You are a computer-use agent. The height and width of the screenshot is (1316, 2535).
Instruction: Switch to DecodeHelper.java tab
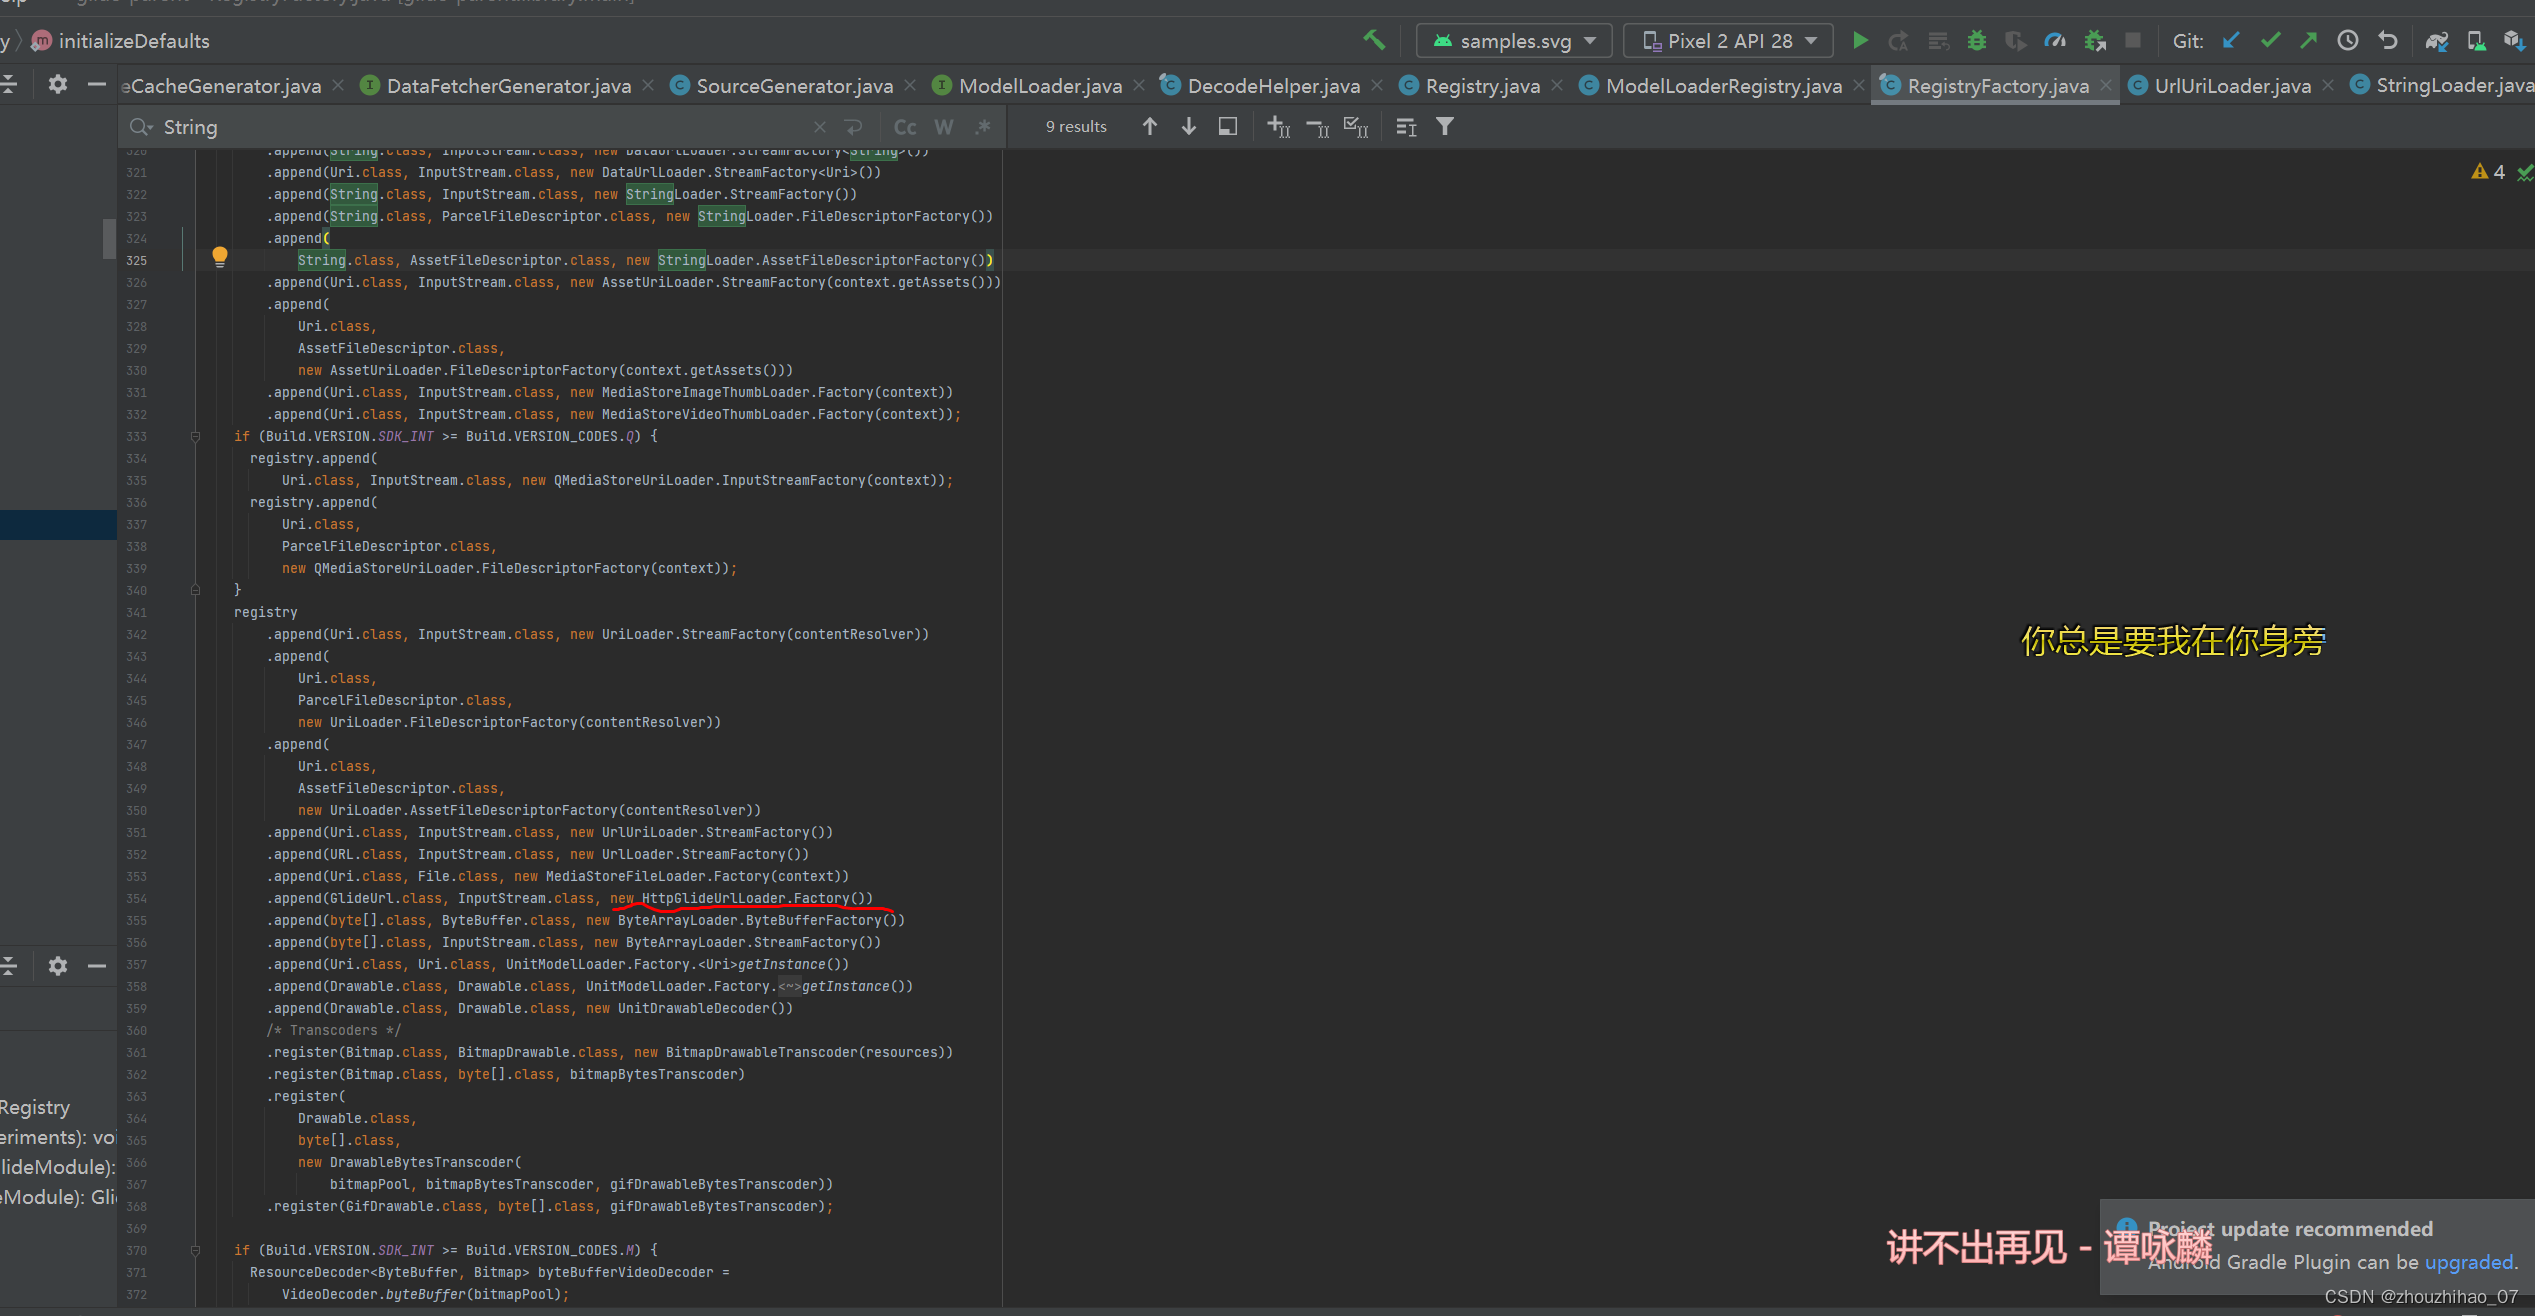(x=1273, y=86)
